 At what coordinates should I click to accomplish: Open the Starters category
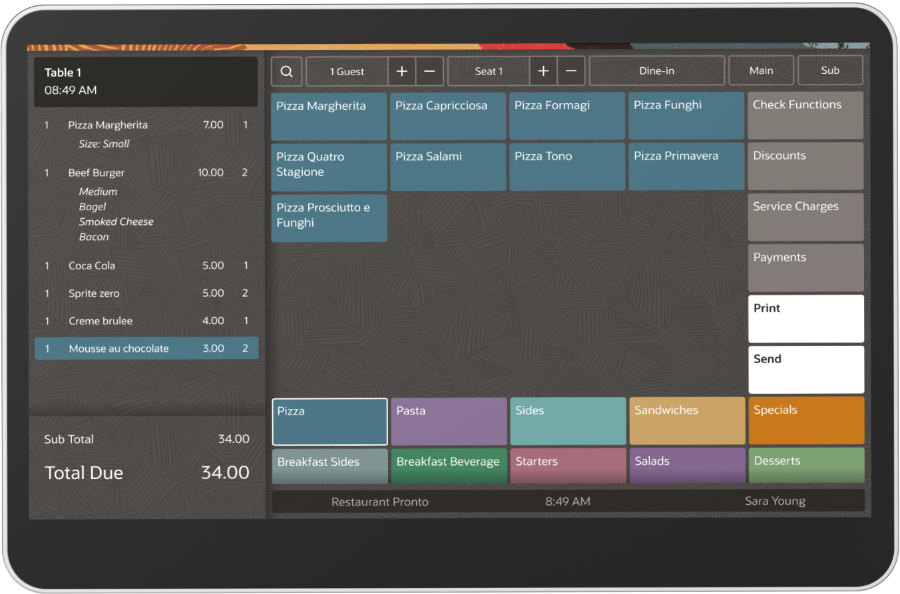point(568,465)
